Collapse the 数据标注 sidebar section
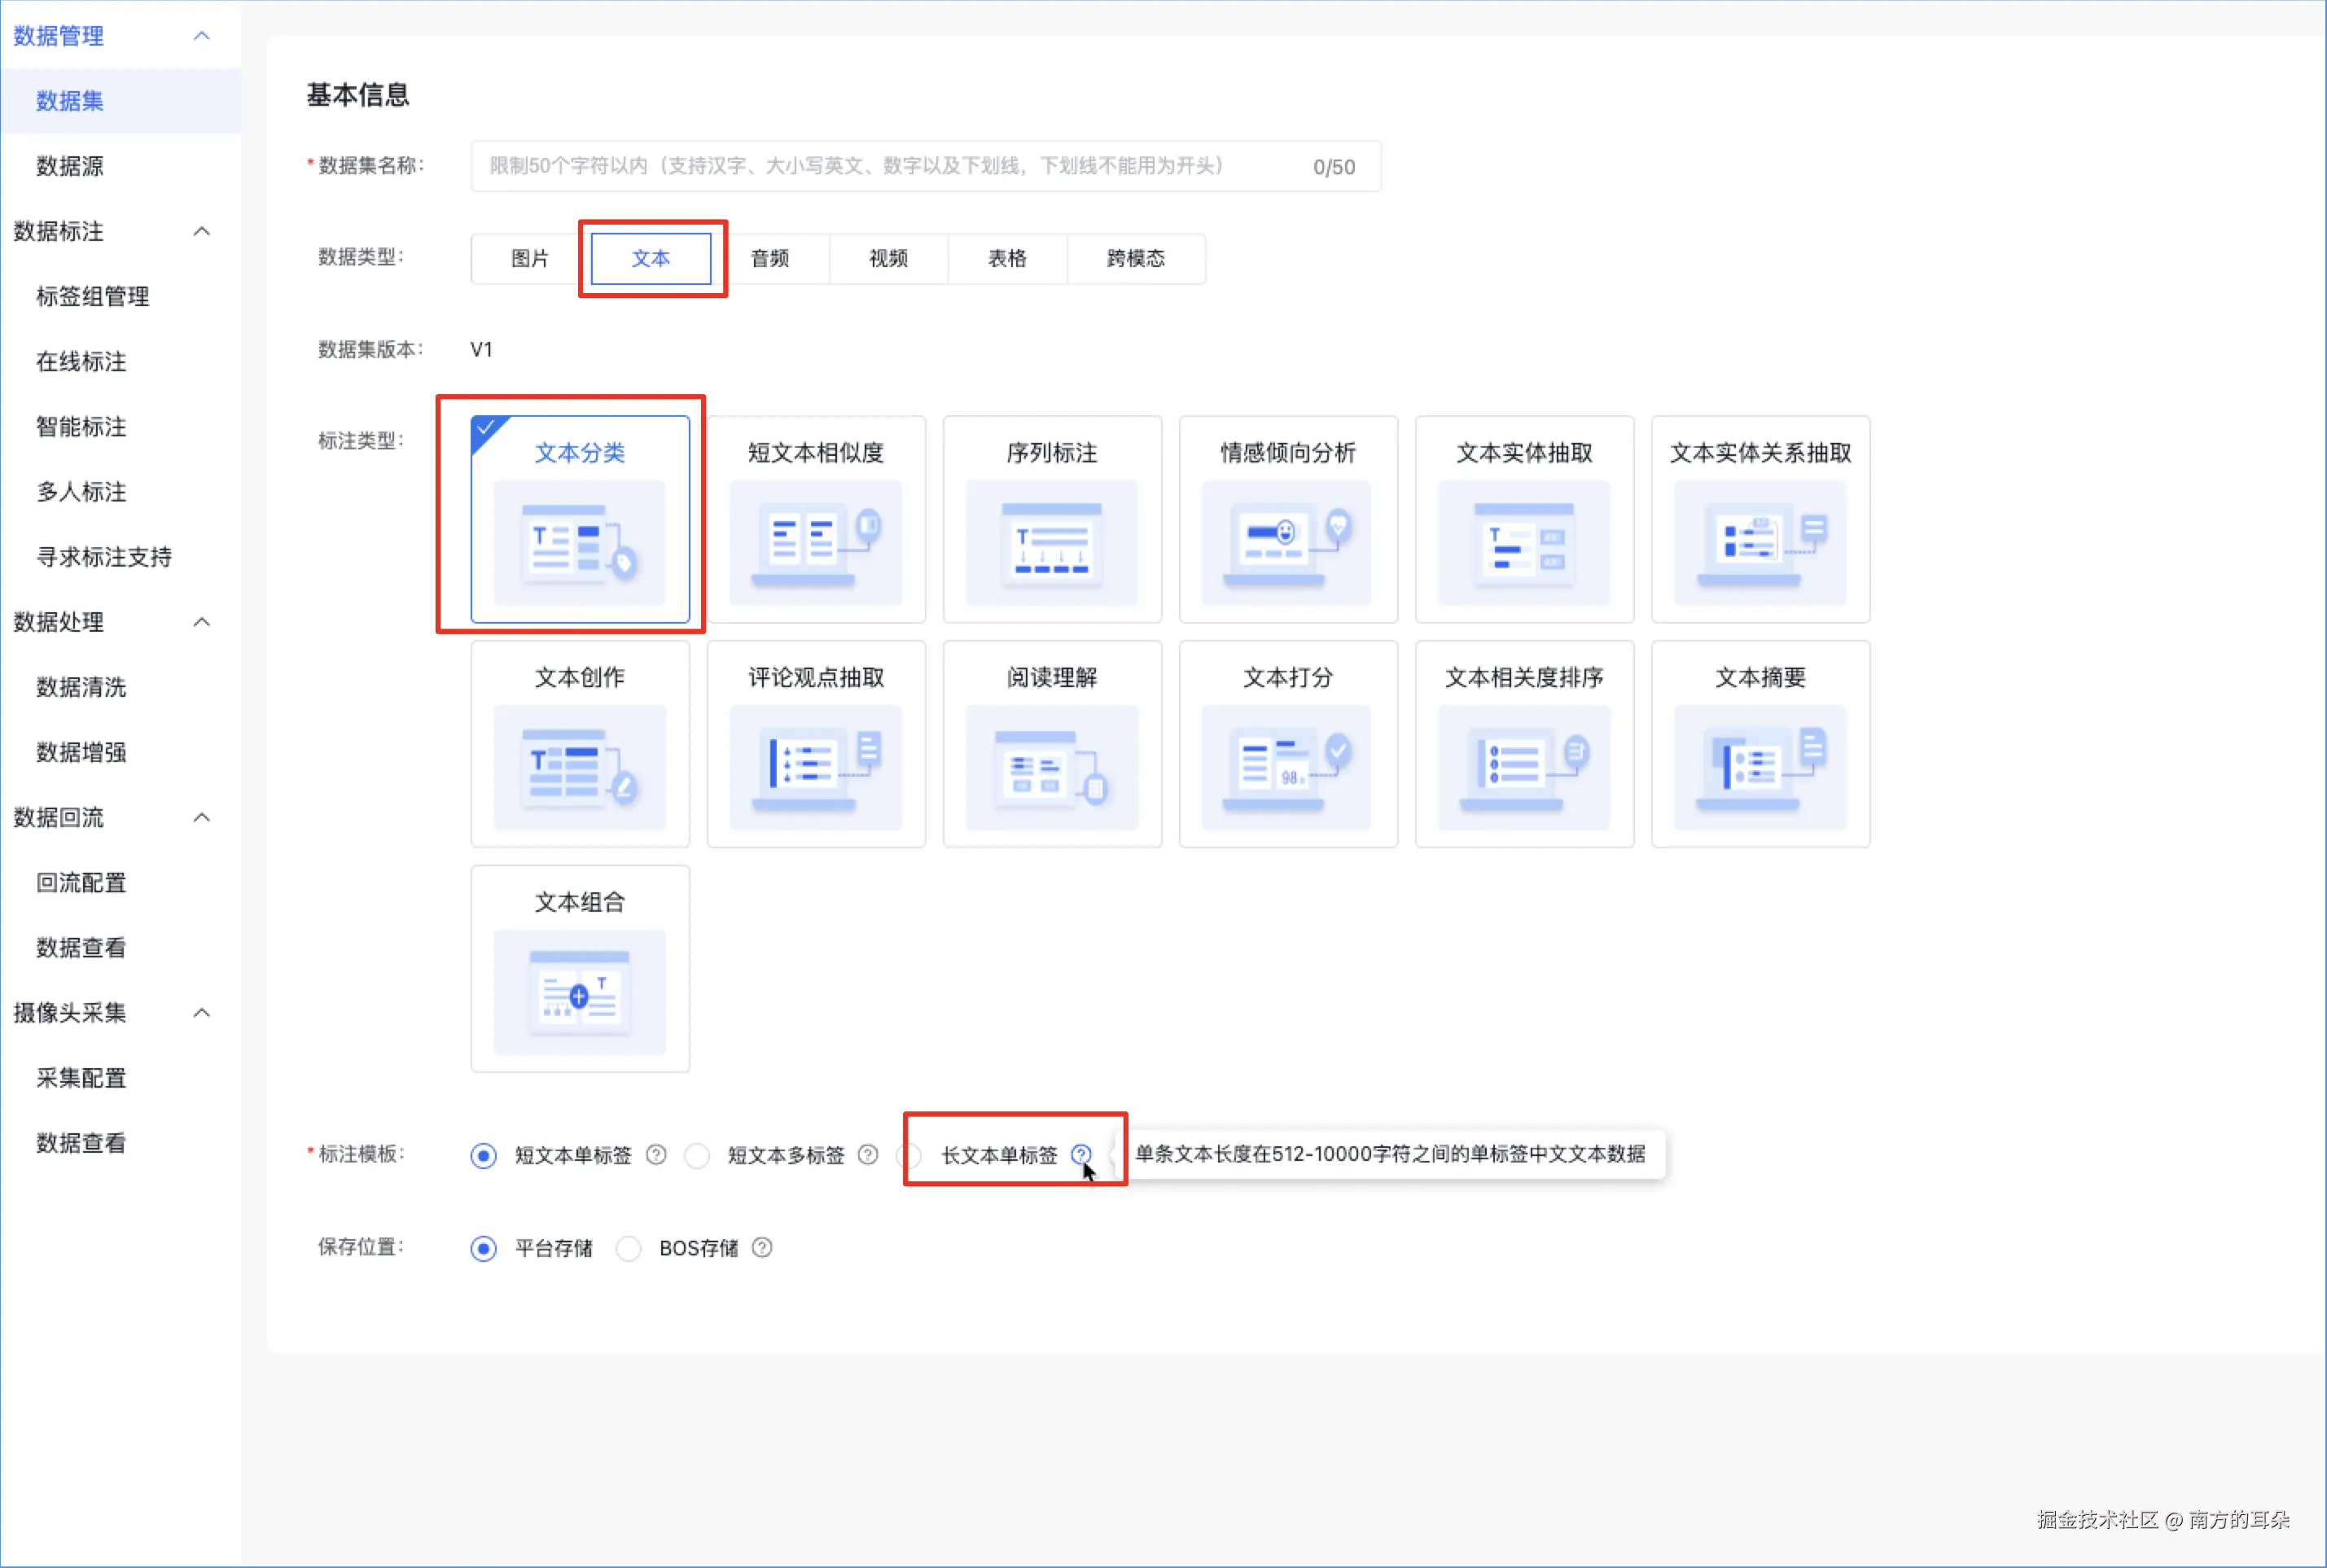This screenshot has height=1568, width=2327. coord(202,231)
